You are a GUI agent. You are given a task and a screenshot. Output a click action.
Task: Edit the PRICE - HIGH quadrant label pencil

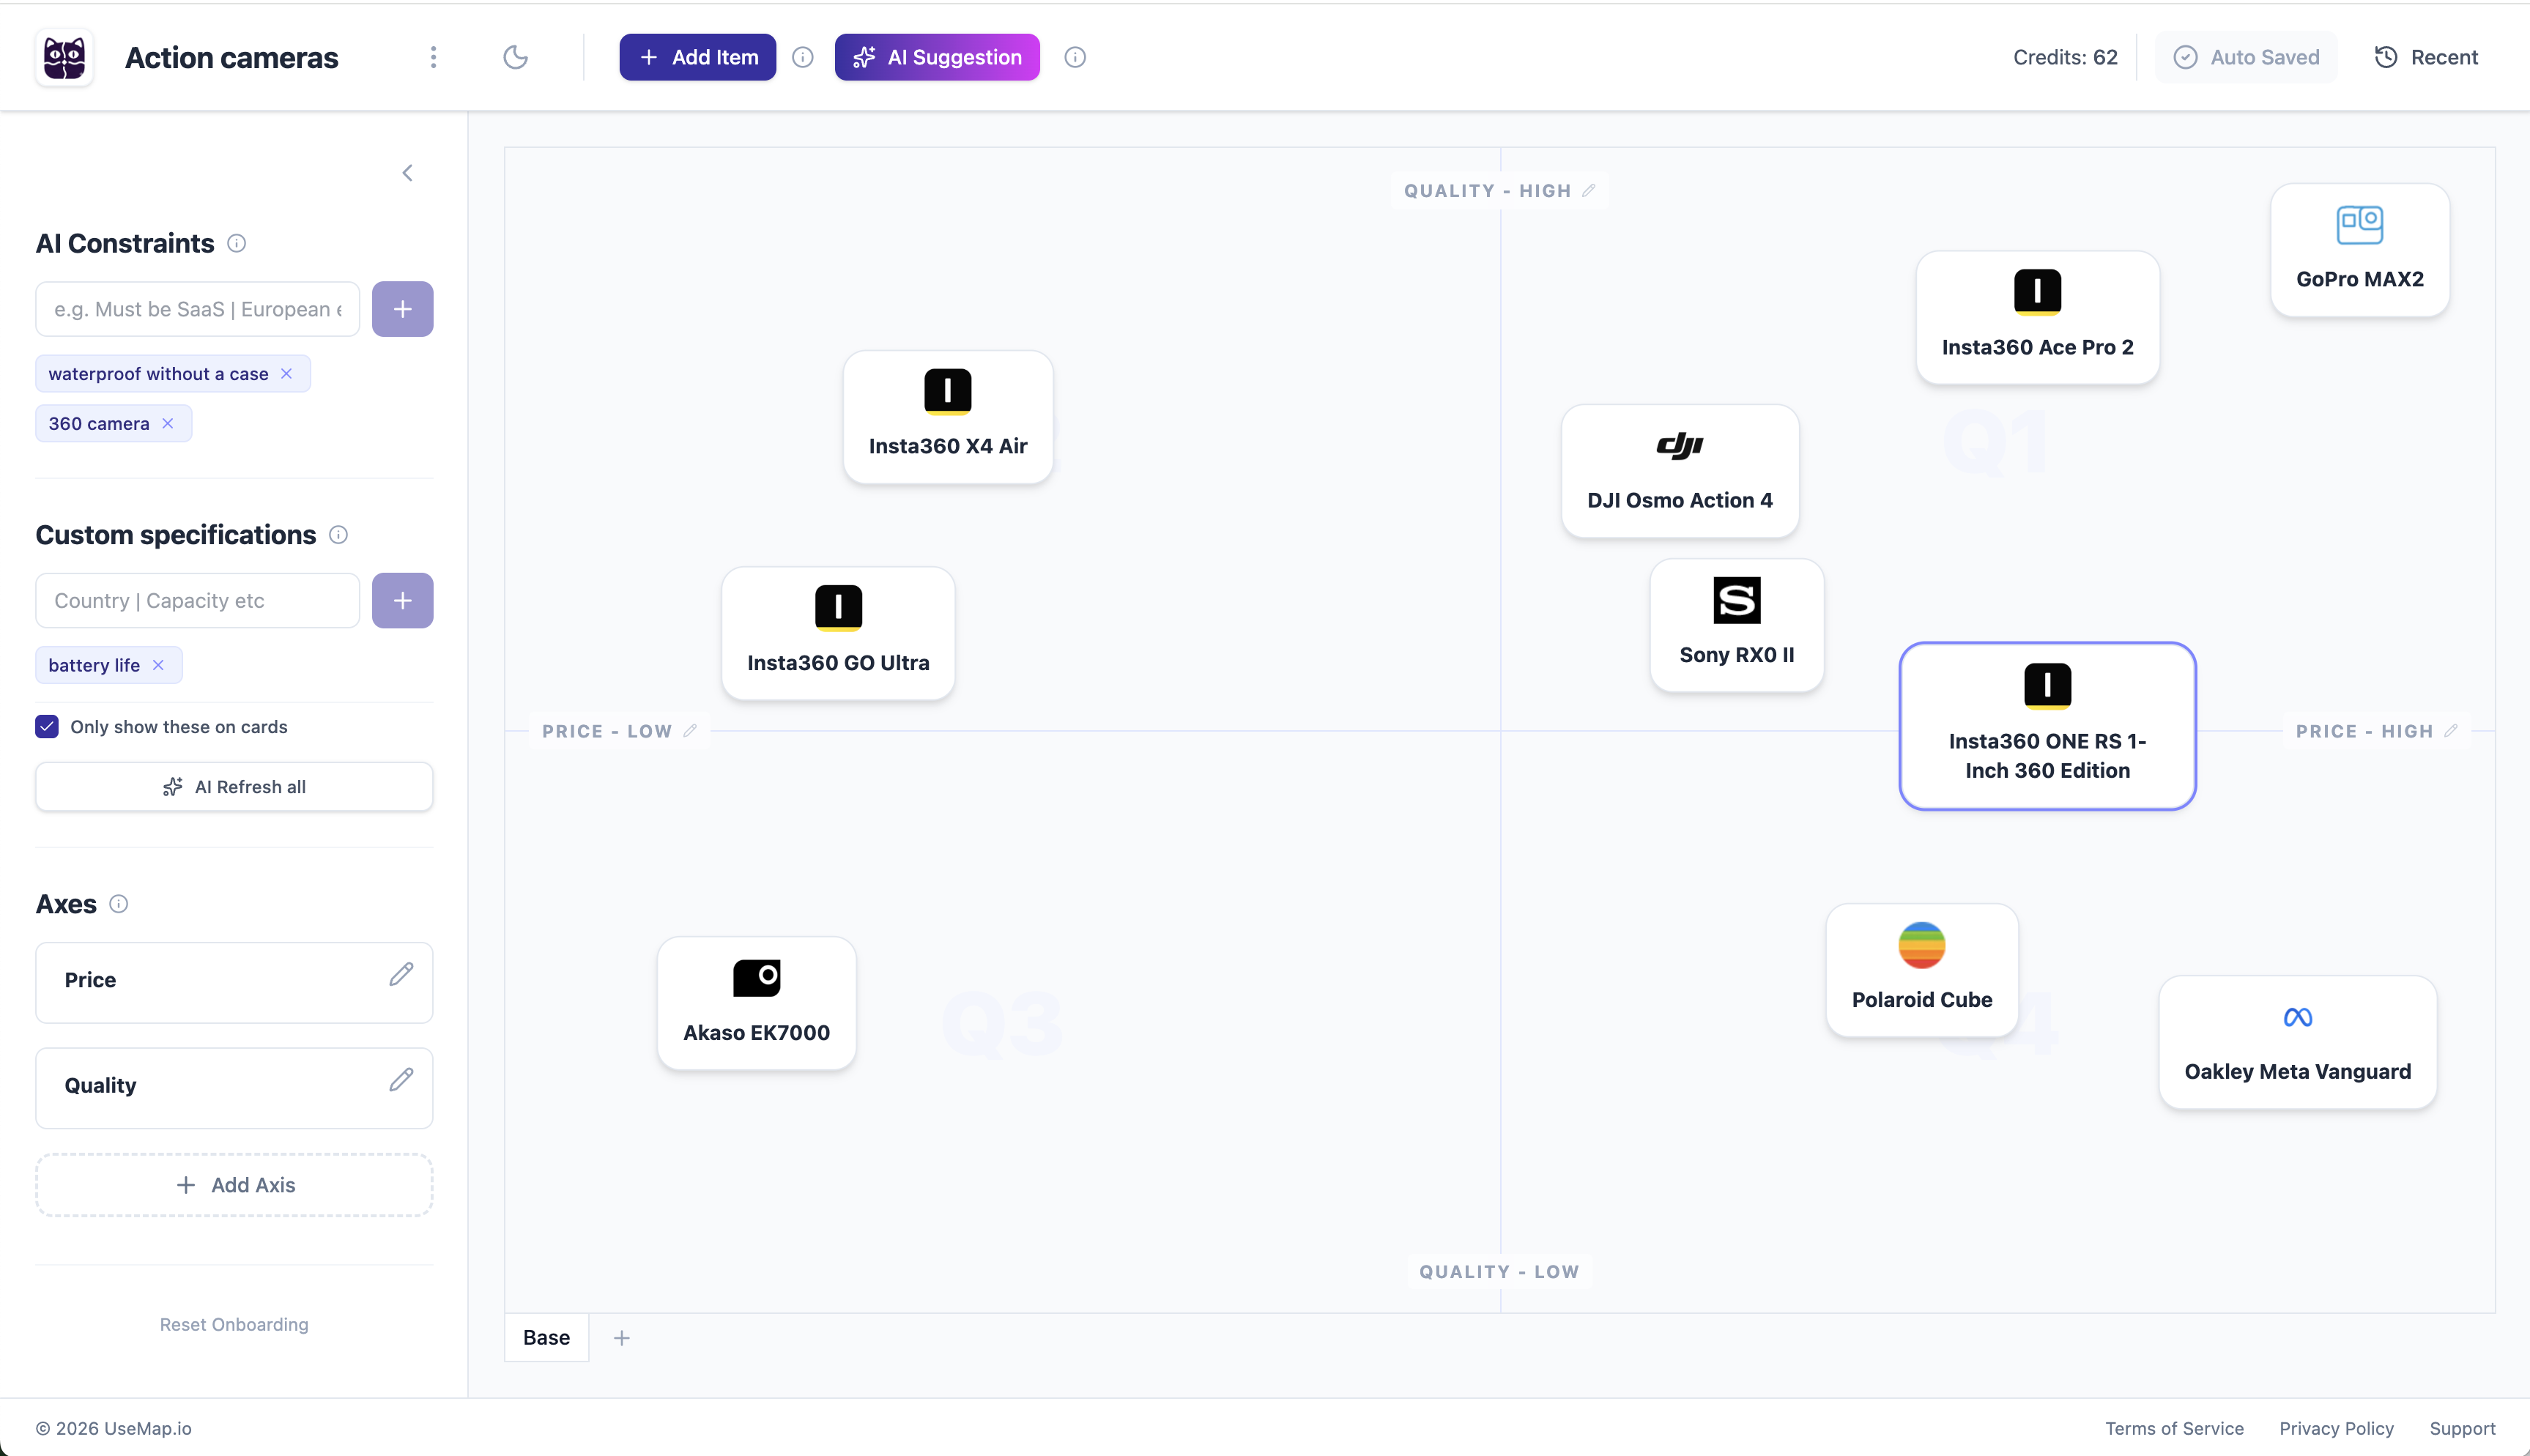(x=2452, y=731)
